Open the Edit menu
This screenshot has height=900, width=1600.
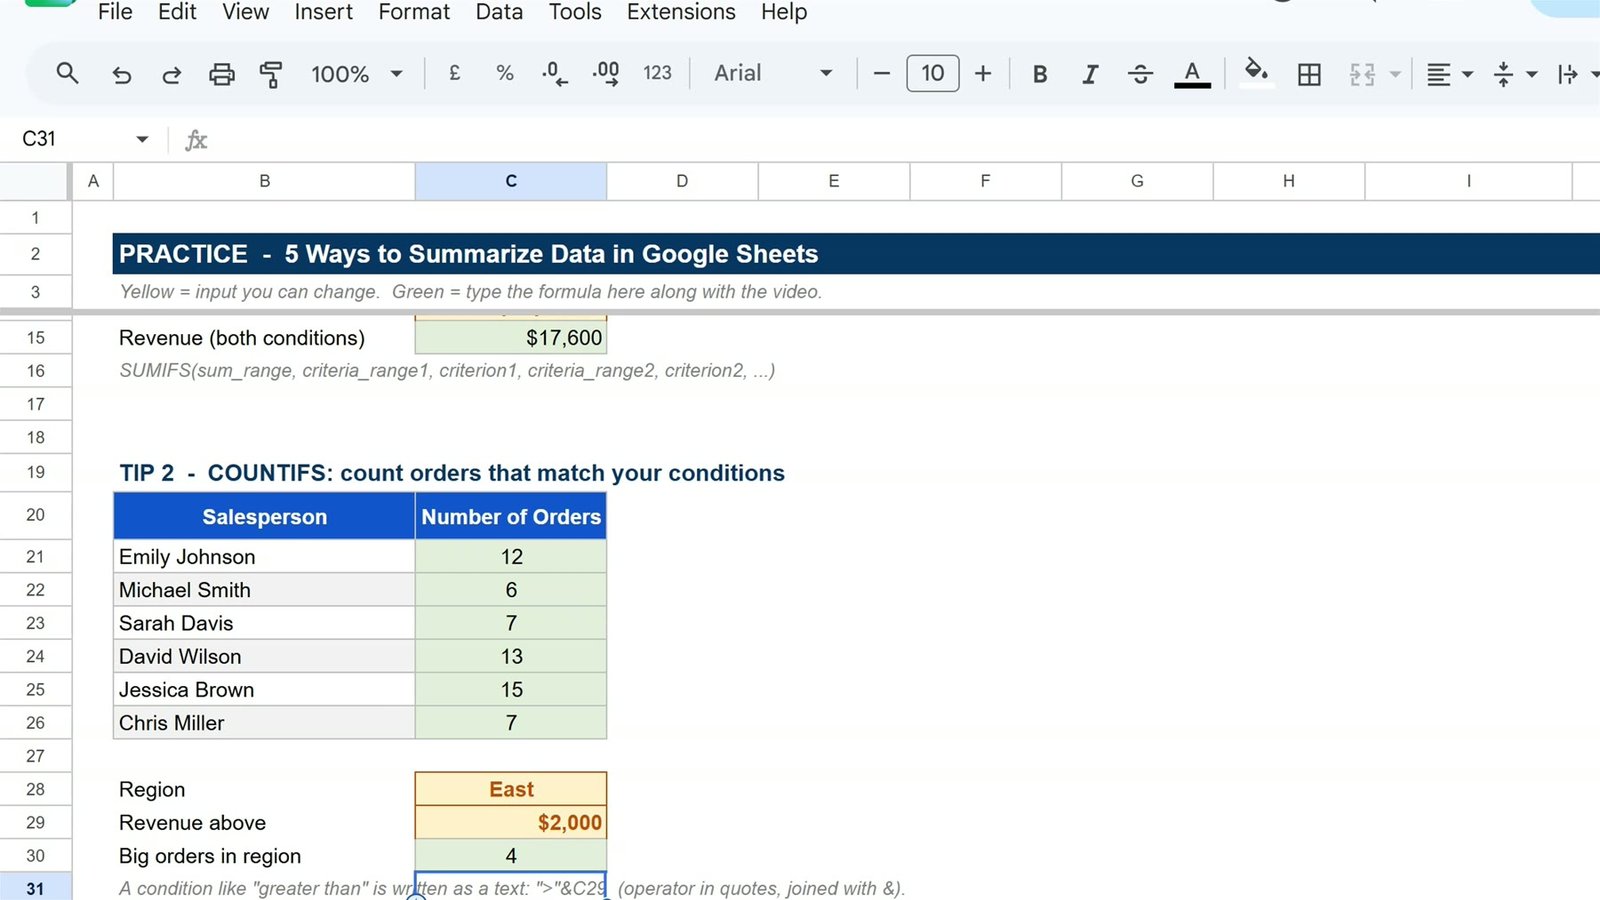pos(177,12)
